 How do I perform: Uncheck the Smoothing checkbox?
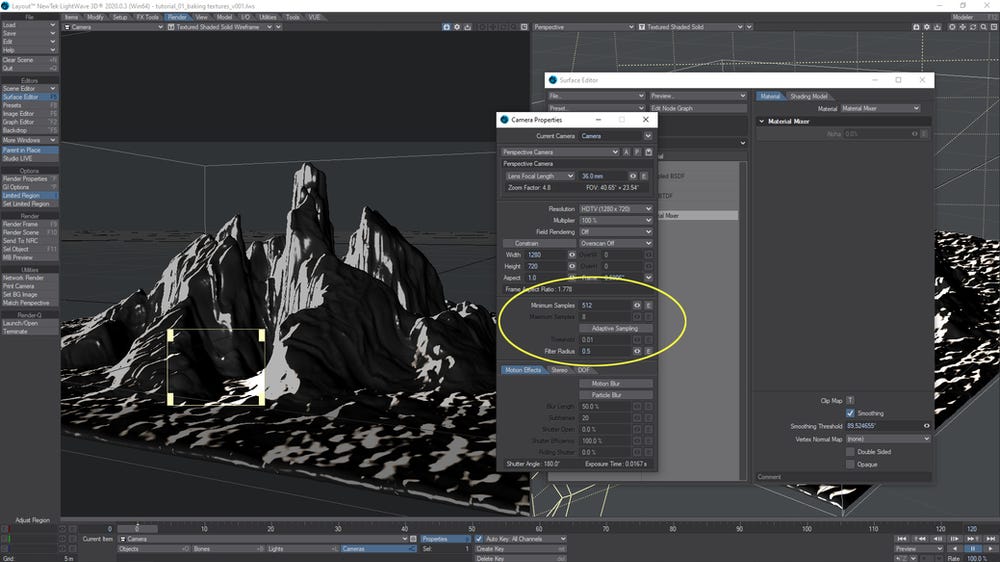(850, 413)
